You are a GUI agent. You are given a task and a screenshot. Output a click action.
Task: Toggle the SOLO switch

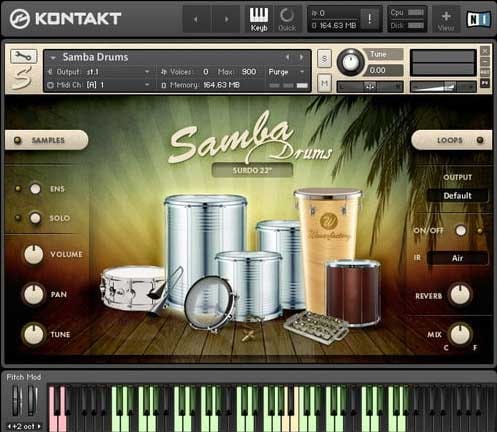point(35,218)
